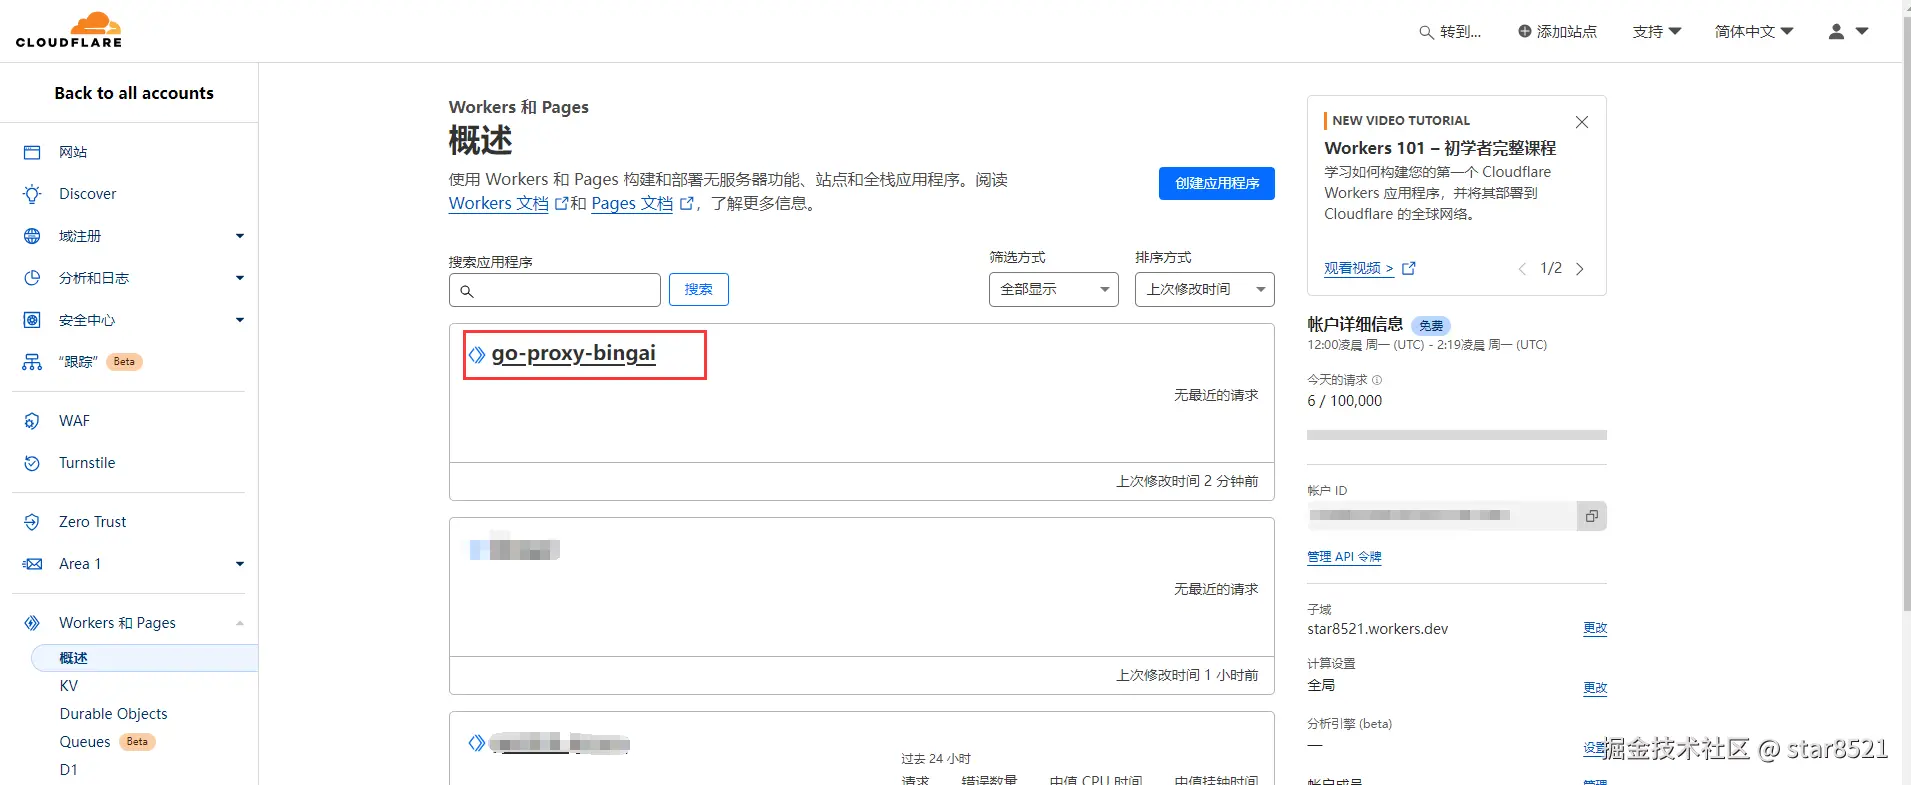Go to previous tutorial card arrow
Viewport: 1911px width, 785px height.
click(x=1522, y=269)
